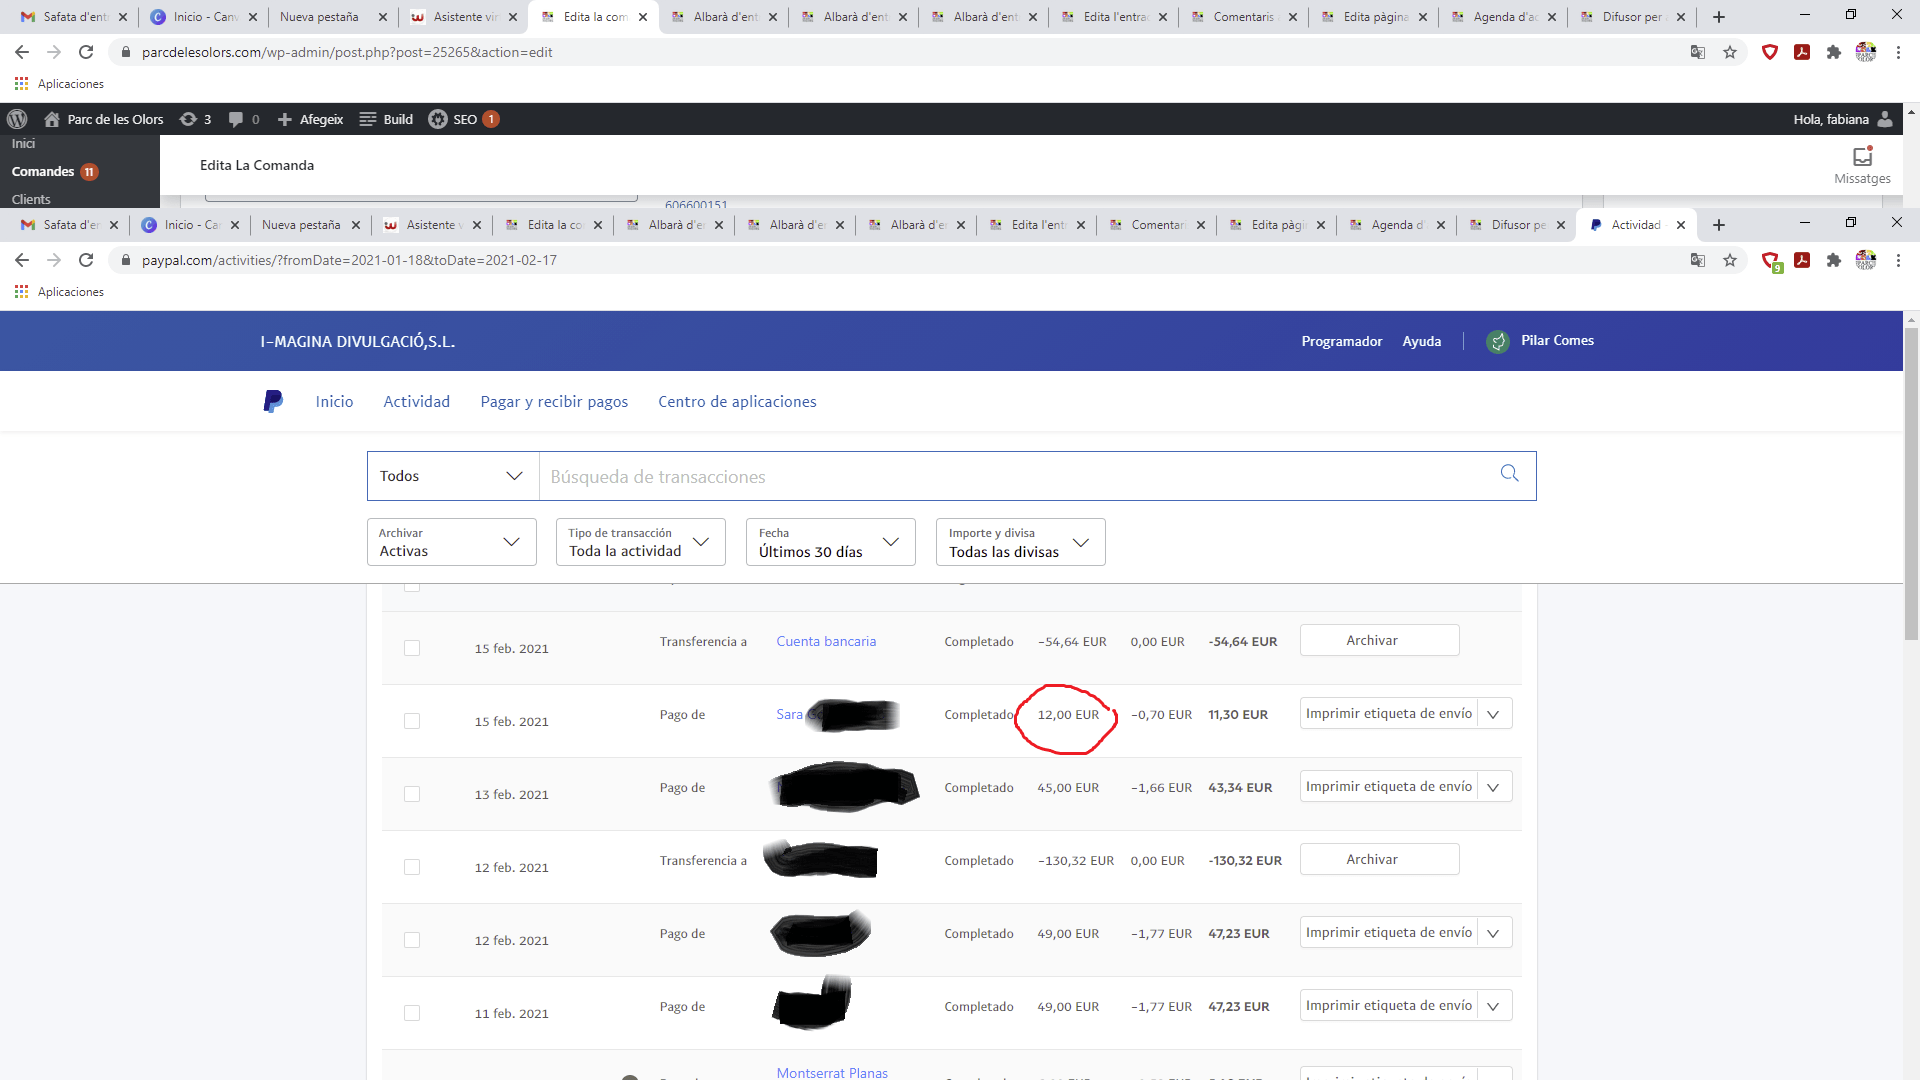Click Pilar Comes account name

[1558, 340]
